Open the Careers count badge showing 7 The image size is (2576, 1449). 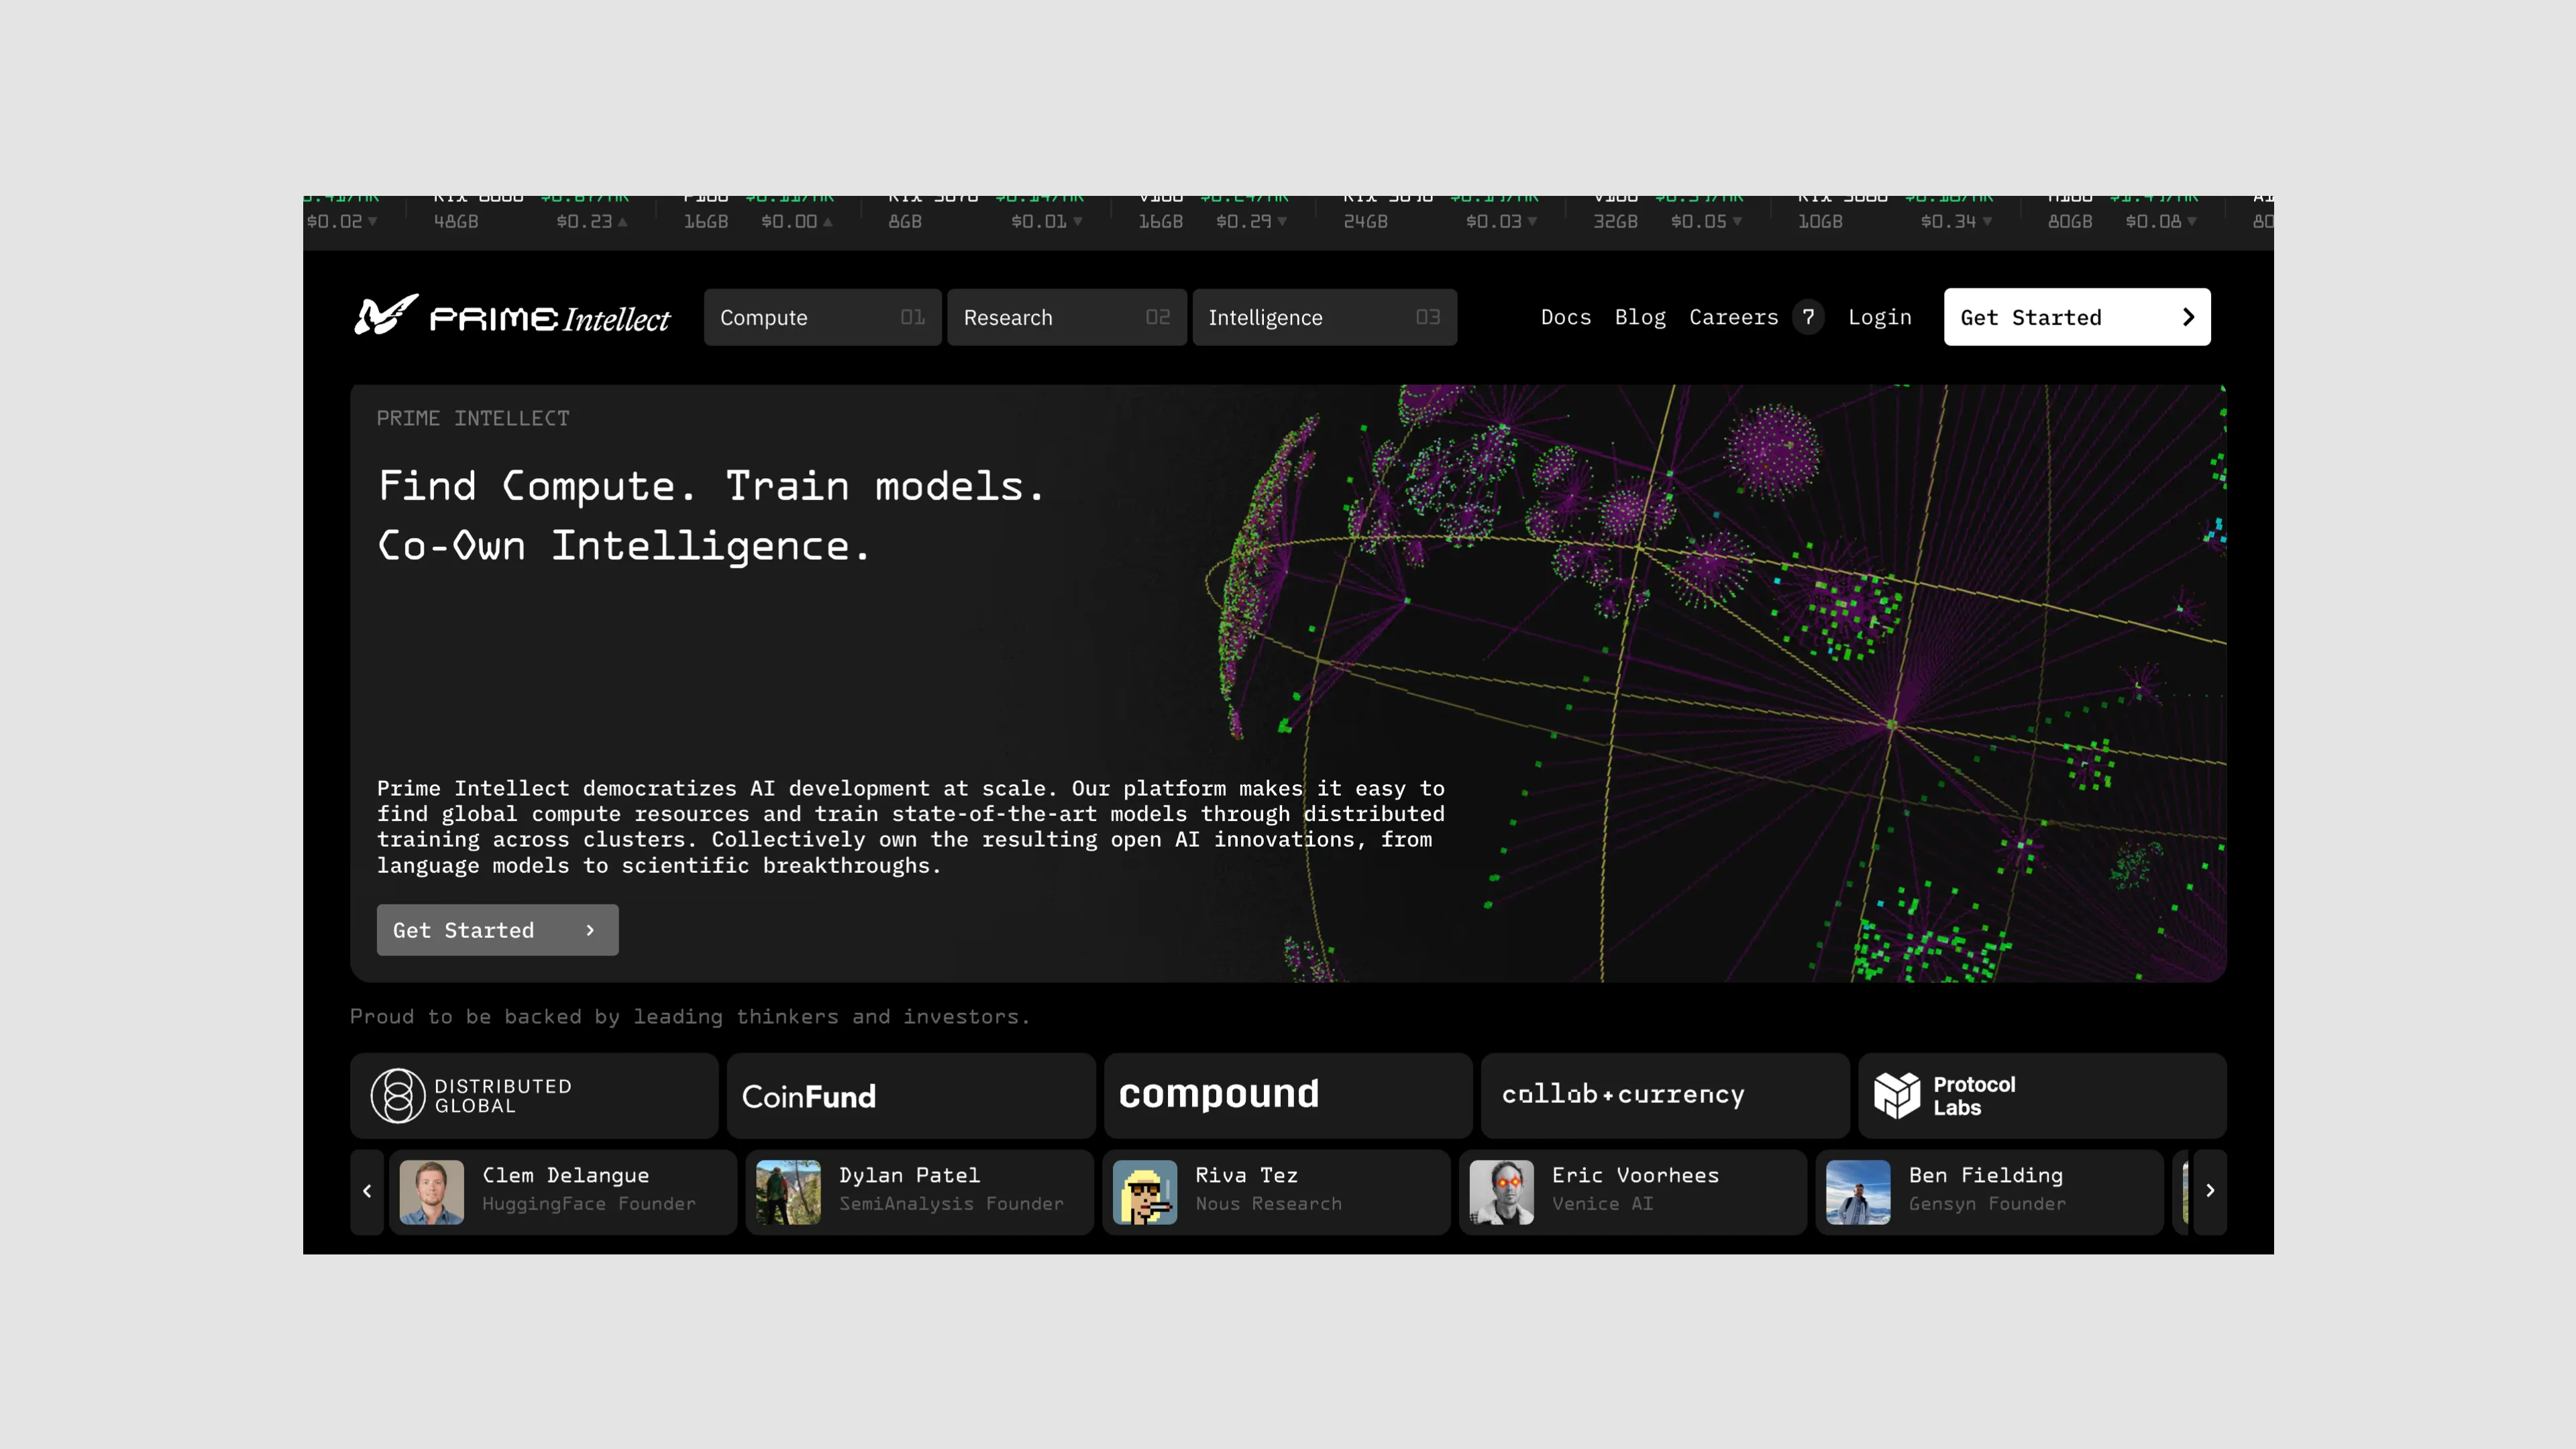point(1808,317)
